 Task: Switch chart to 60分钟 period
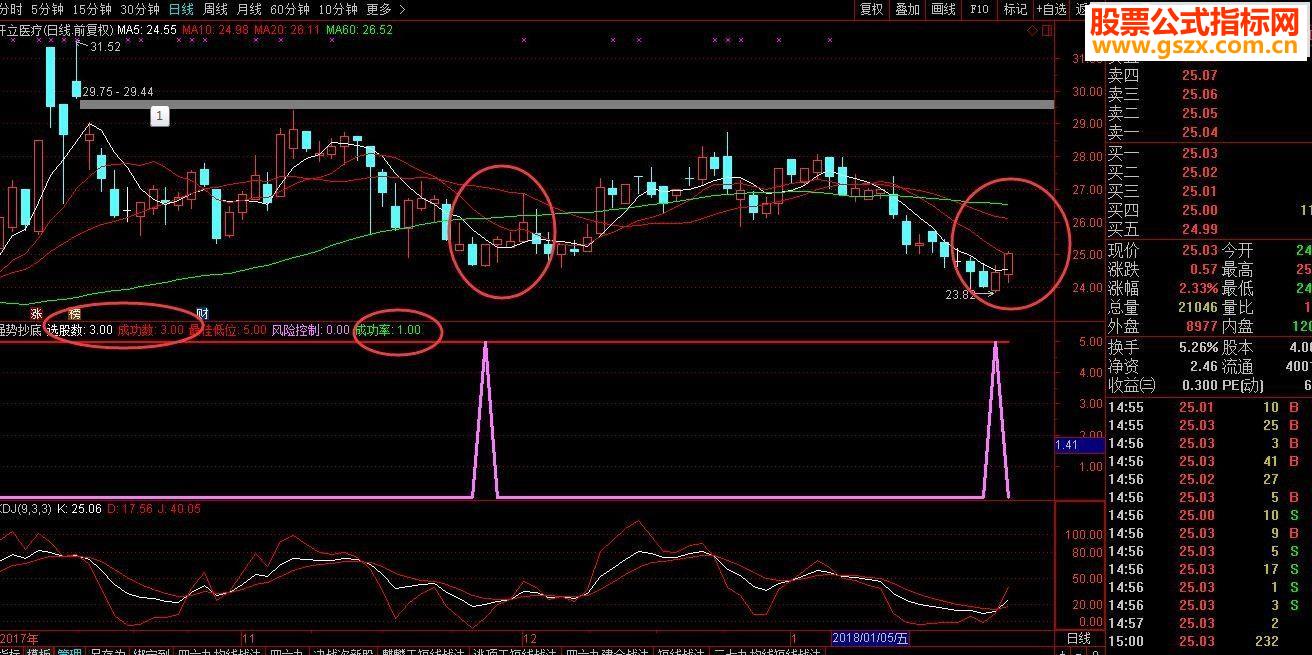290,9
